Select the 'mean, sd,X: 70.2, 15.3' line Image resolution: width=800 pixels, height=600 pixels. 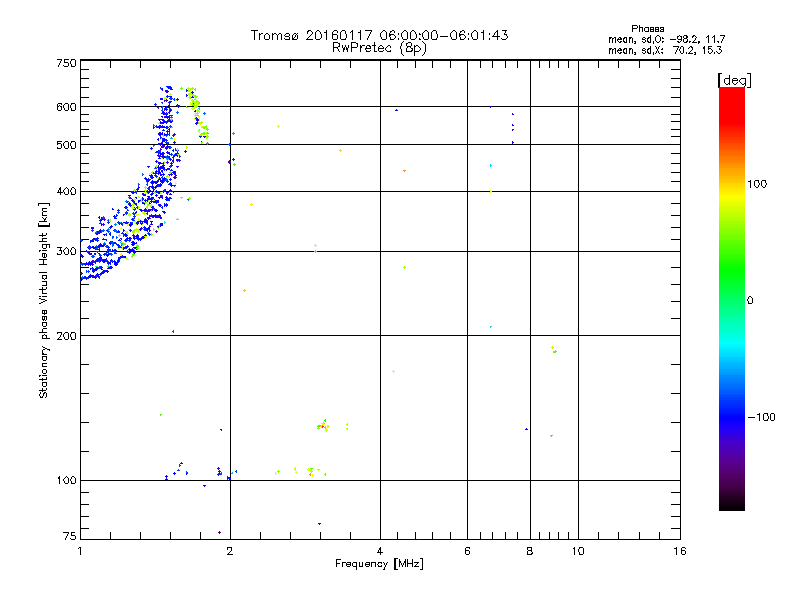665,50
